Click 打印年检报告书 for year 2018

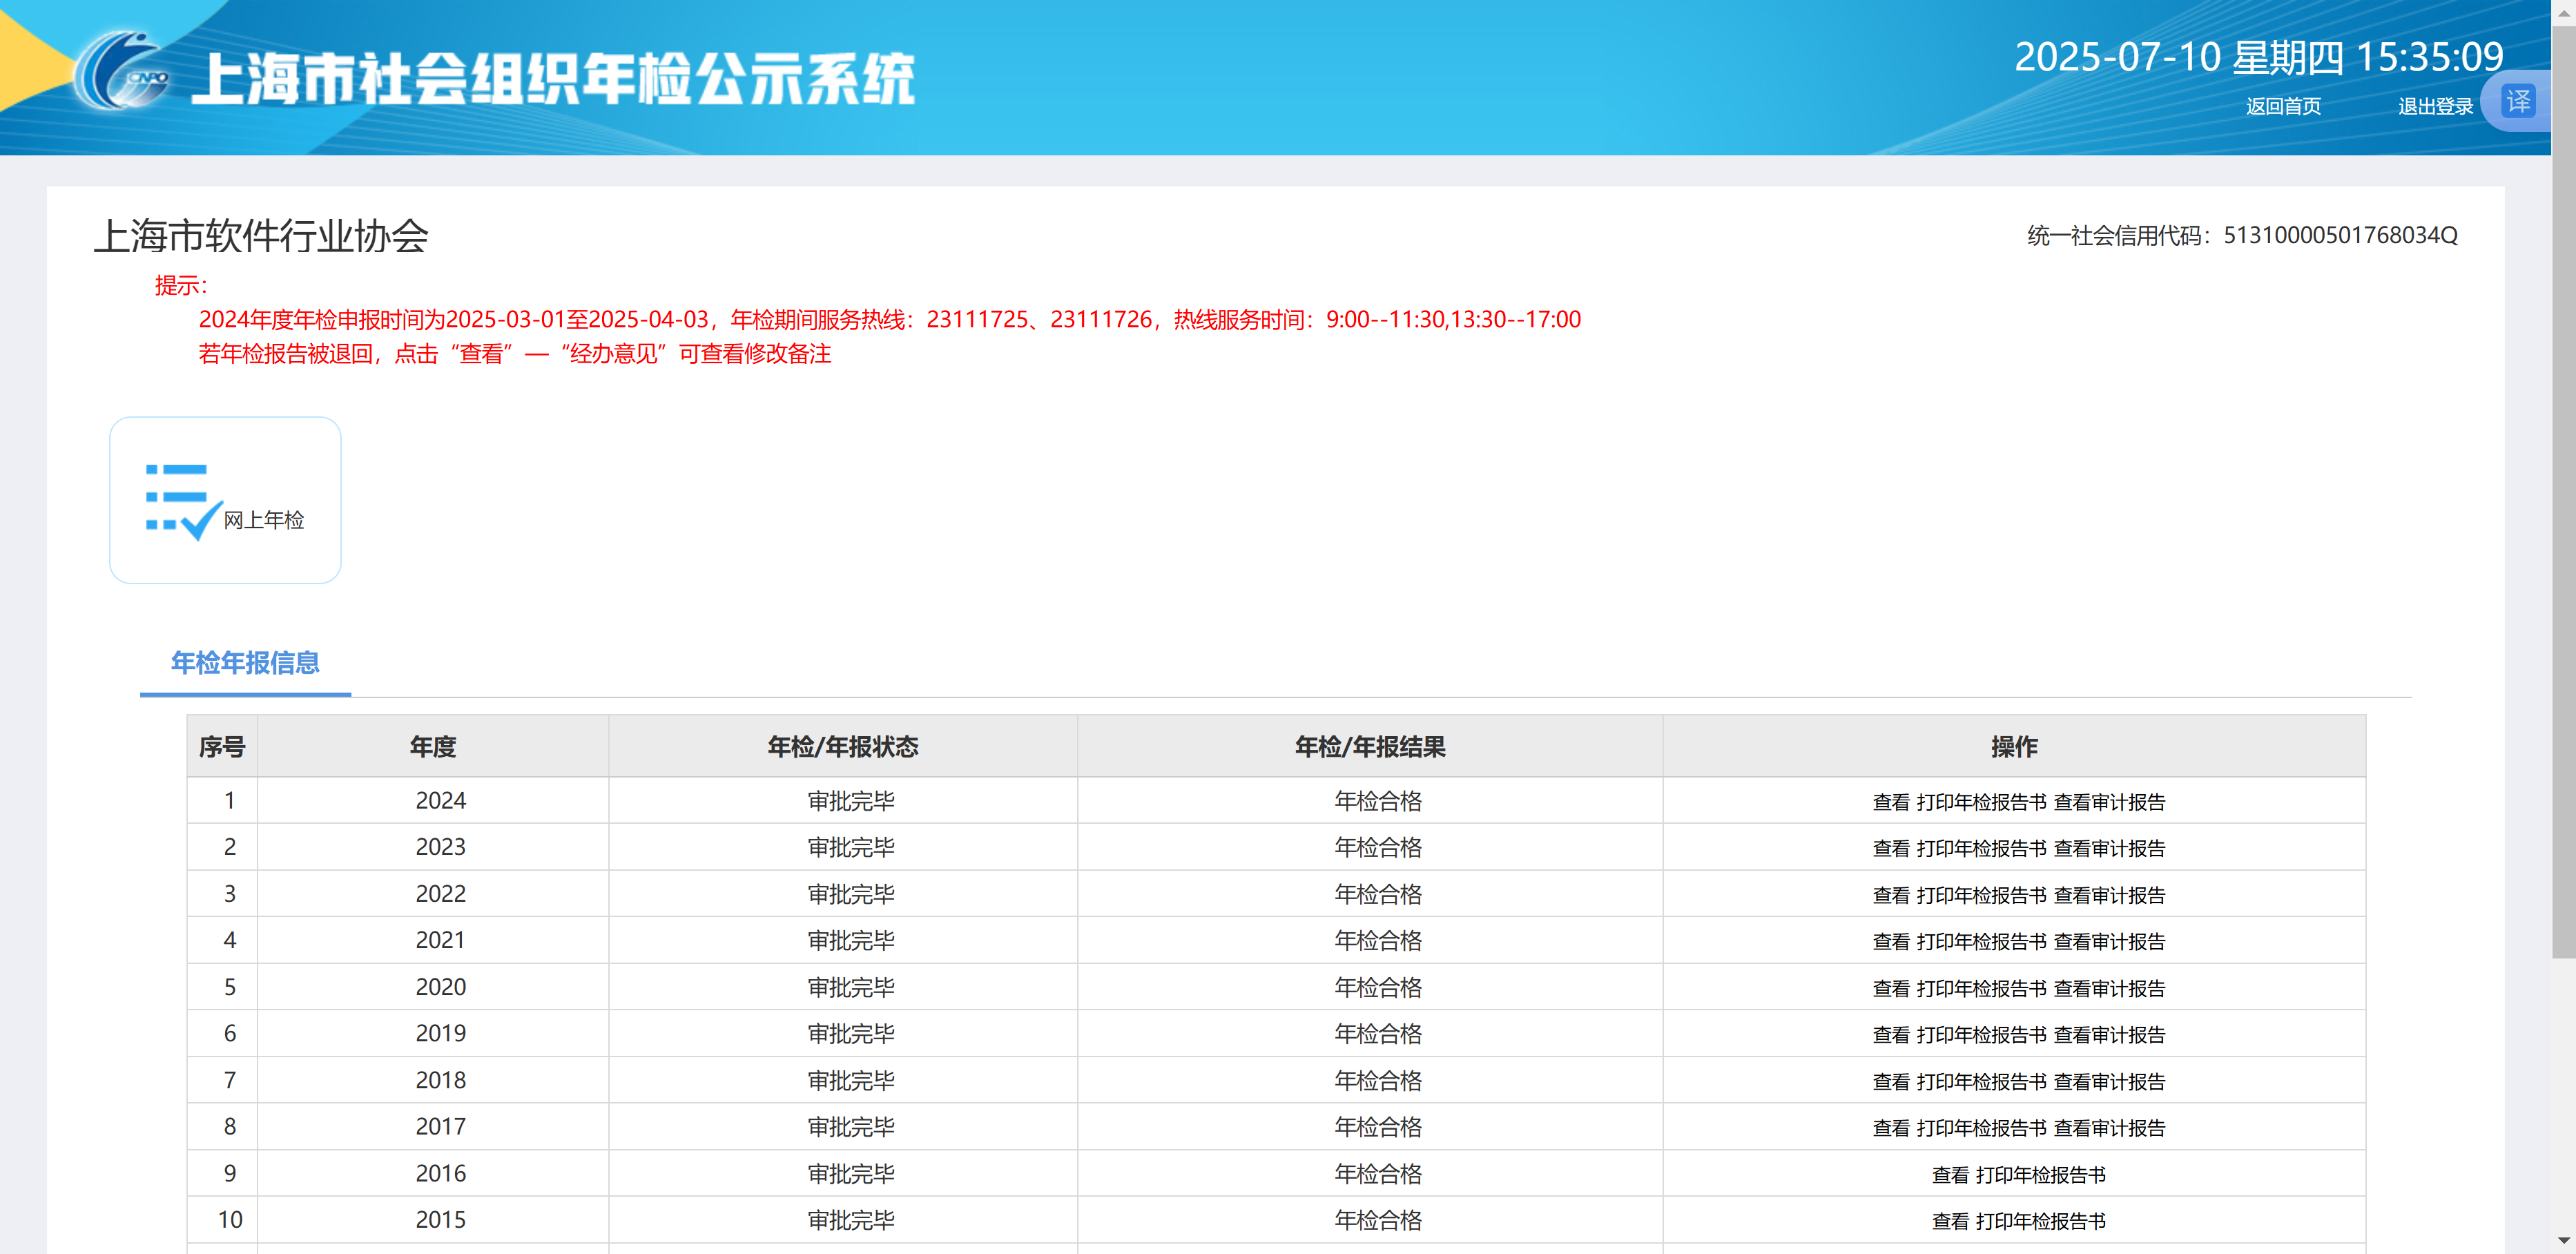pyautogui.click(x=1981, y=1081)
